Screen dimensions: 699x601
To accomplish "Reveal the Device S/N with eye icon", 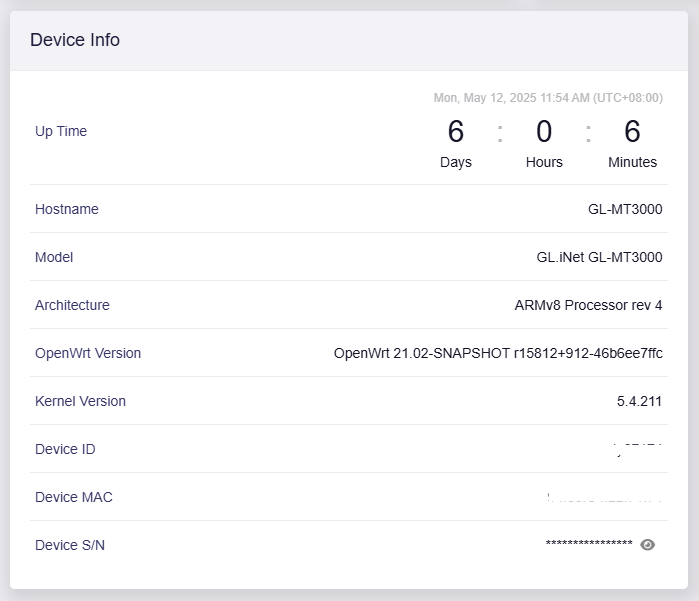I will pyautogui.click(x=647, y=545).
